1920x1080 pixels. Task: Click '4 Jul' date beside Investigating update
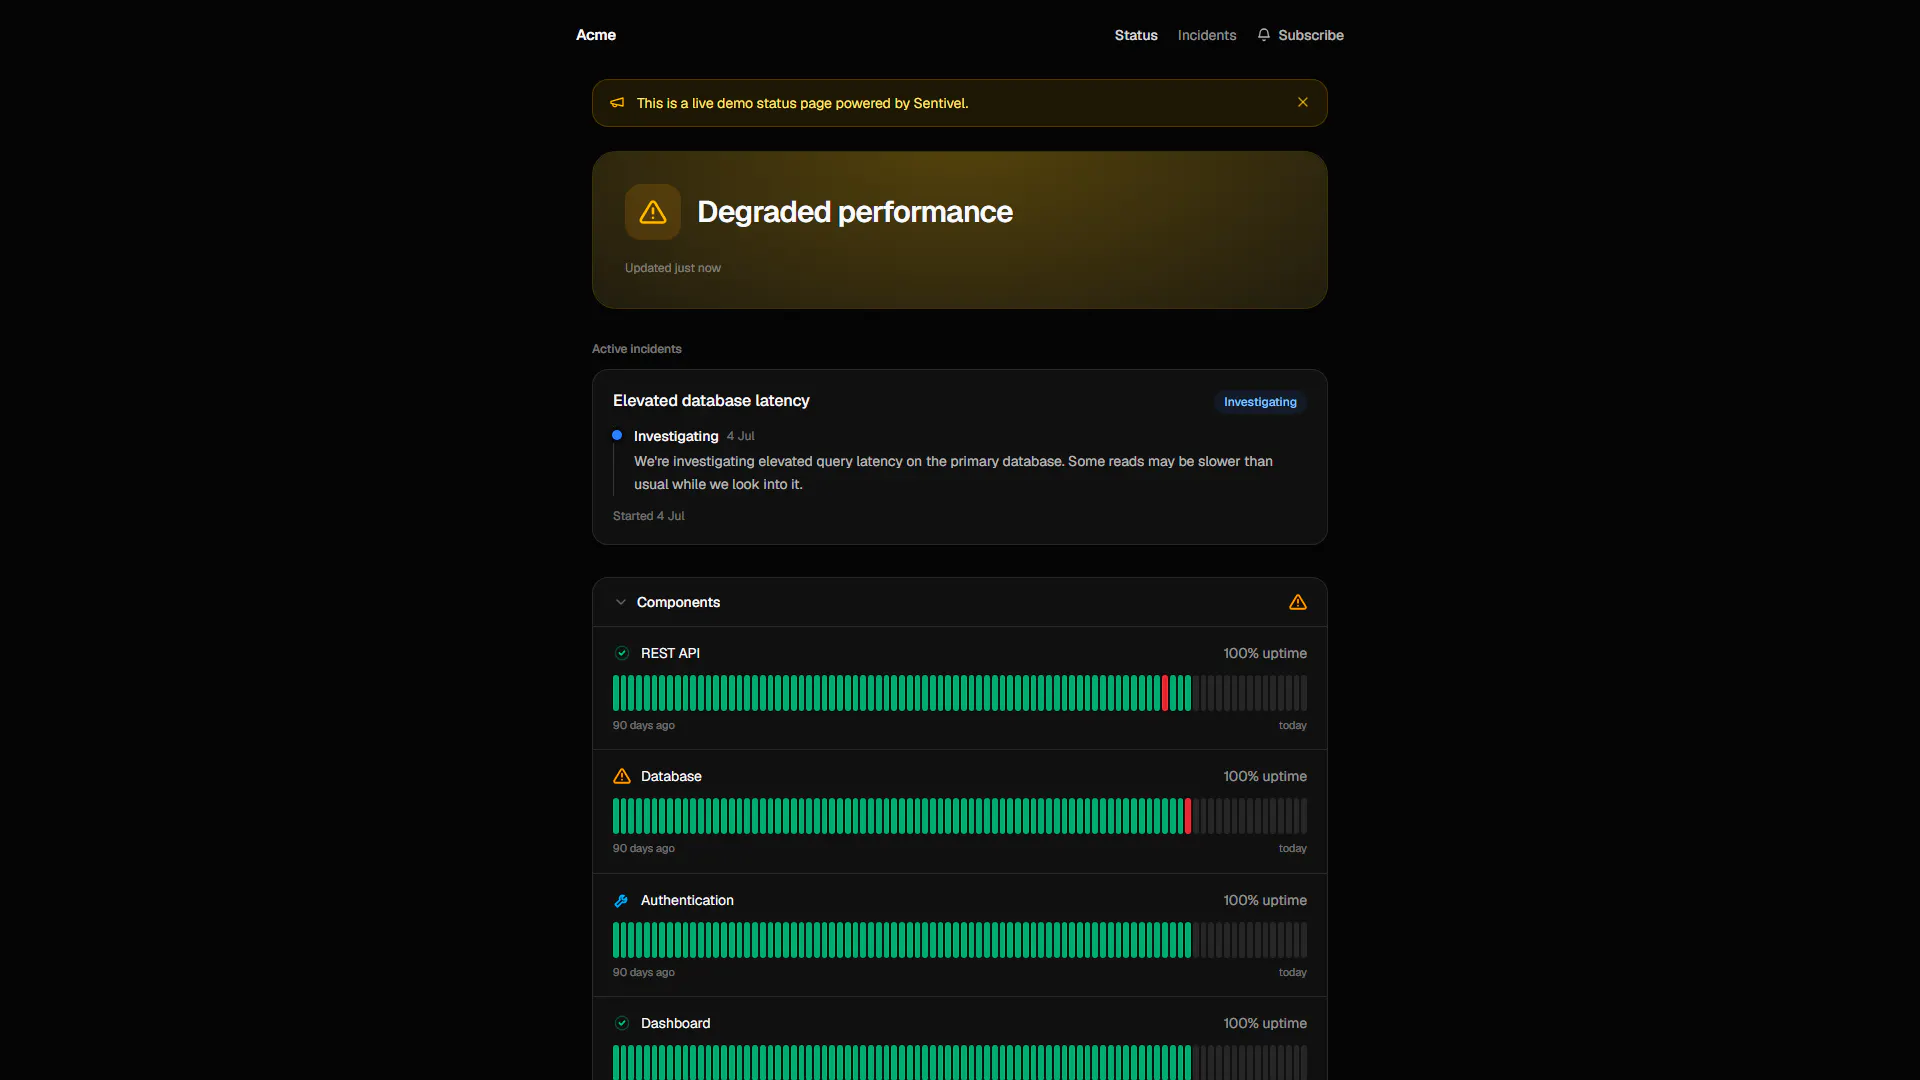(x=740, y=436)
